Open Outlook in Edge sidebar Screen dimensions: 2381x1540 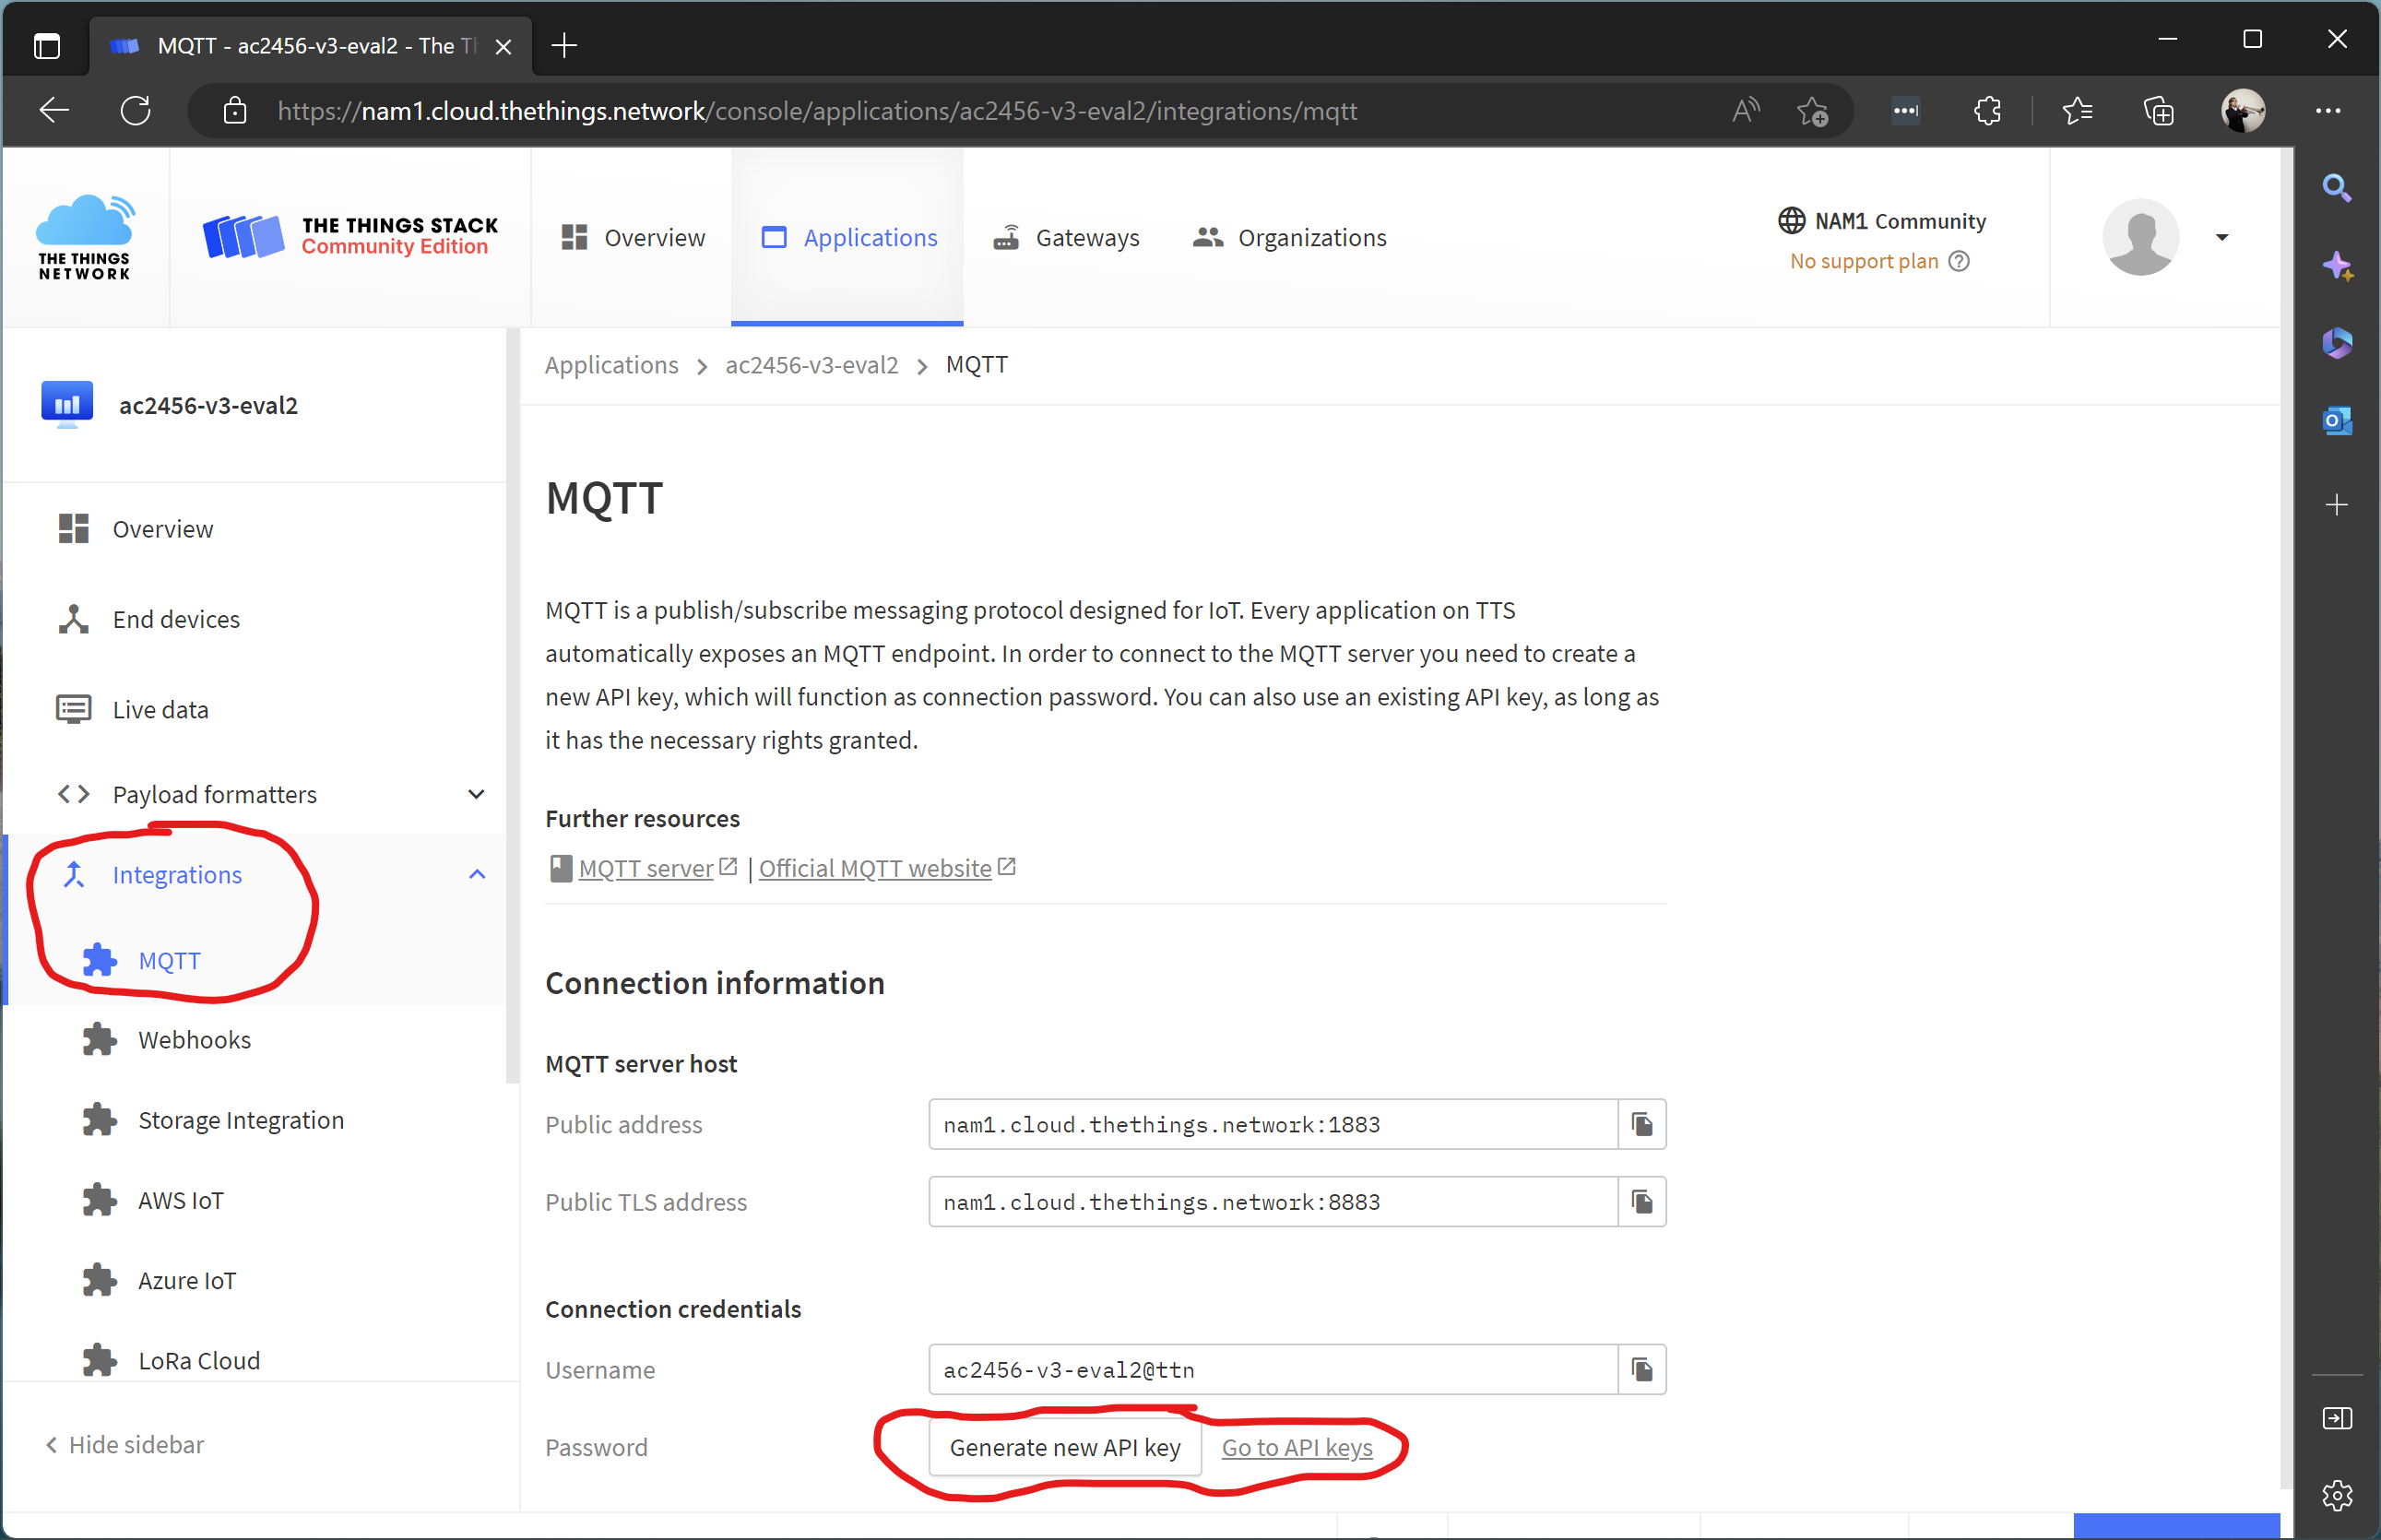click(x=2336, y=421)
